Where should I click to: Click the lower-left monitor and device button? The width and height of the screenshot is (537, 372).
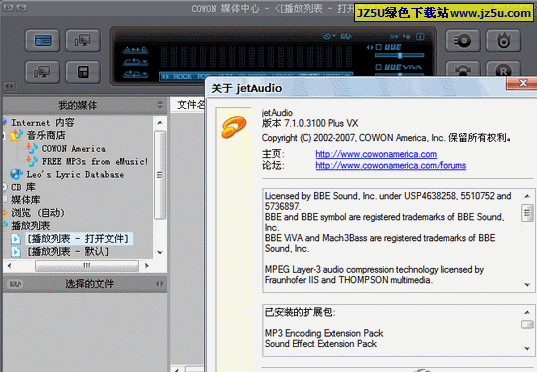click(x=42, y=72)
